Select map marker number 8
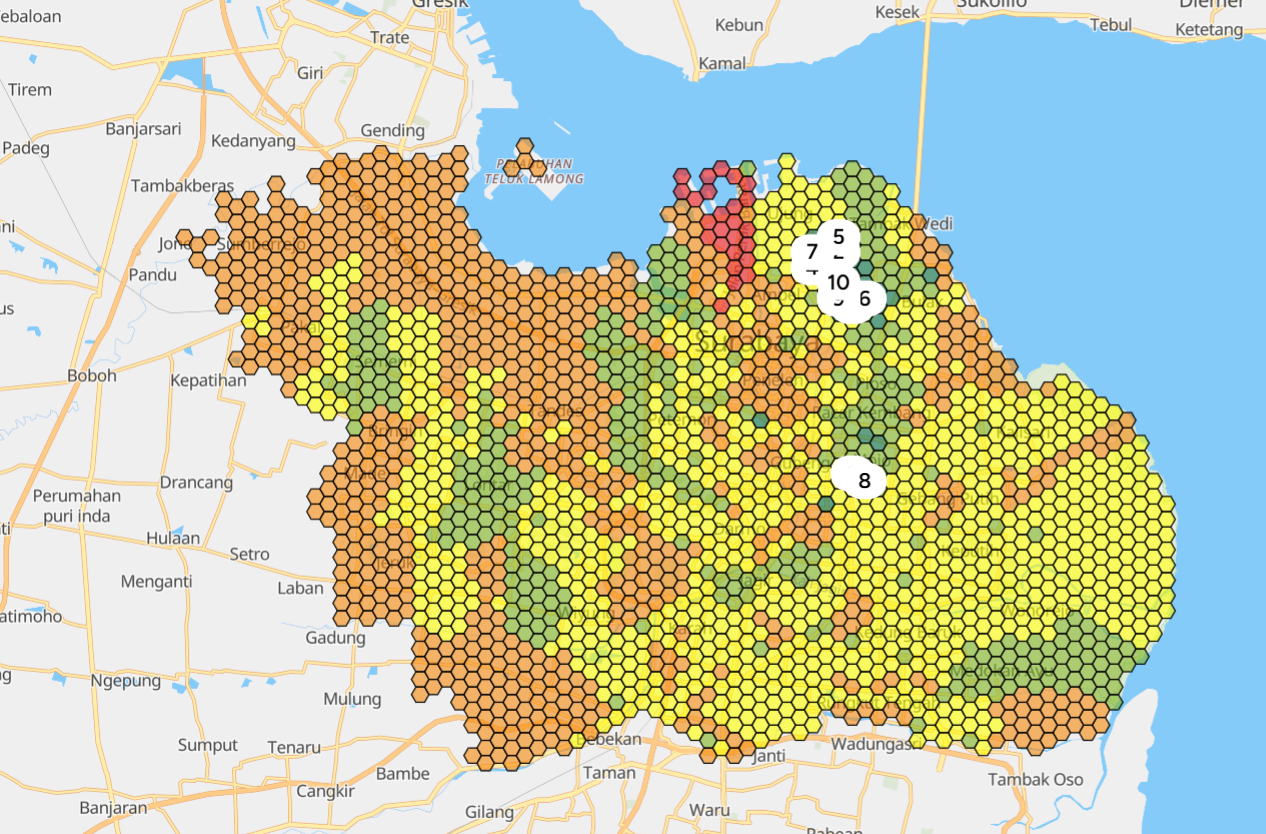Image resolution: width=1266 pixels, height=834 pixels. coord(864,480)
